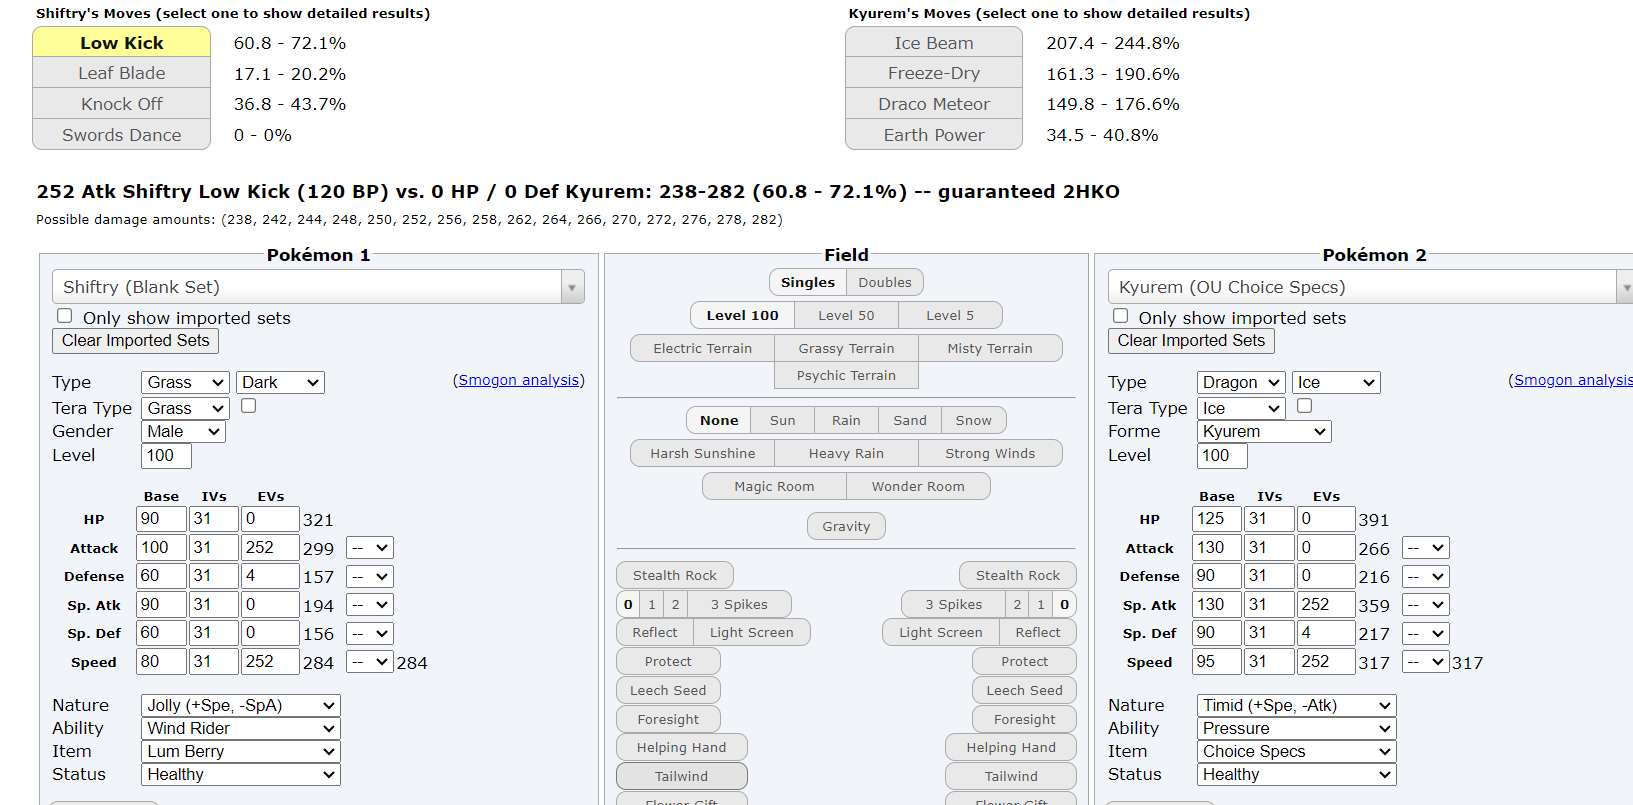The width and height of the screenshot is (1633, 805).
Task: Open Kyurem's Dragon type dropdown
Action: pyautogui.click(x=1241, y=382)
